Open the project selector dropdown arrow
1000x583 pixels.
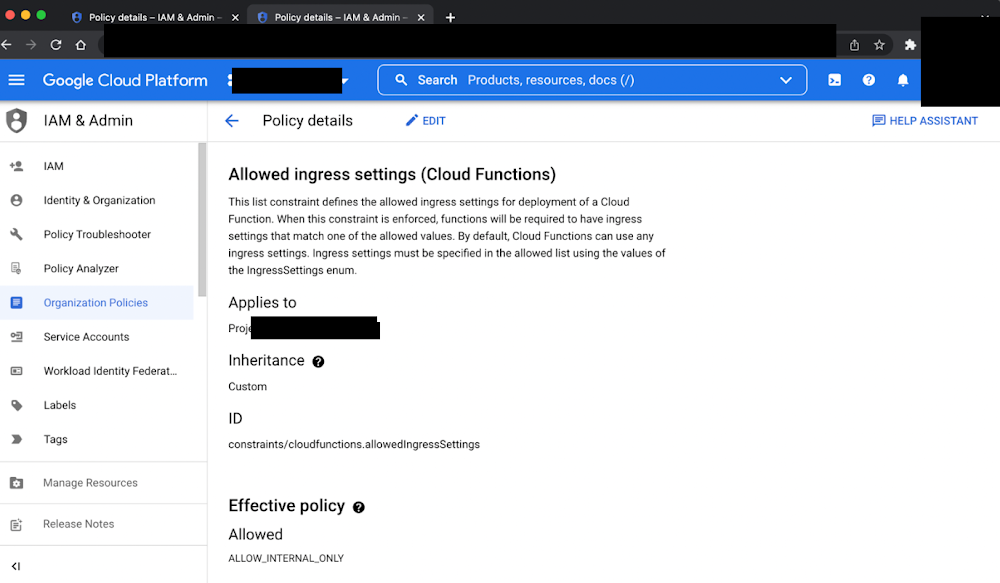(x=345, y=81)
